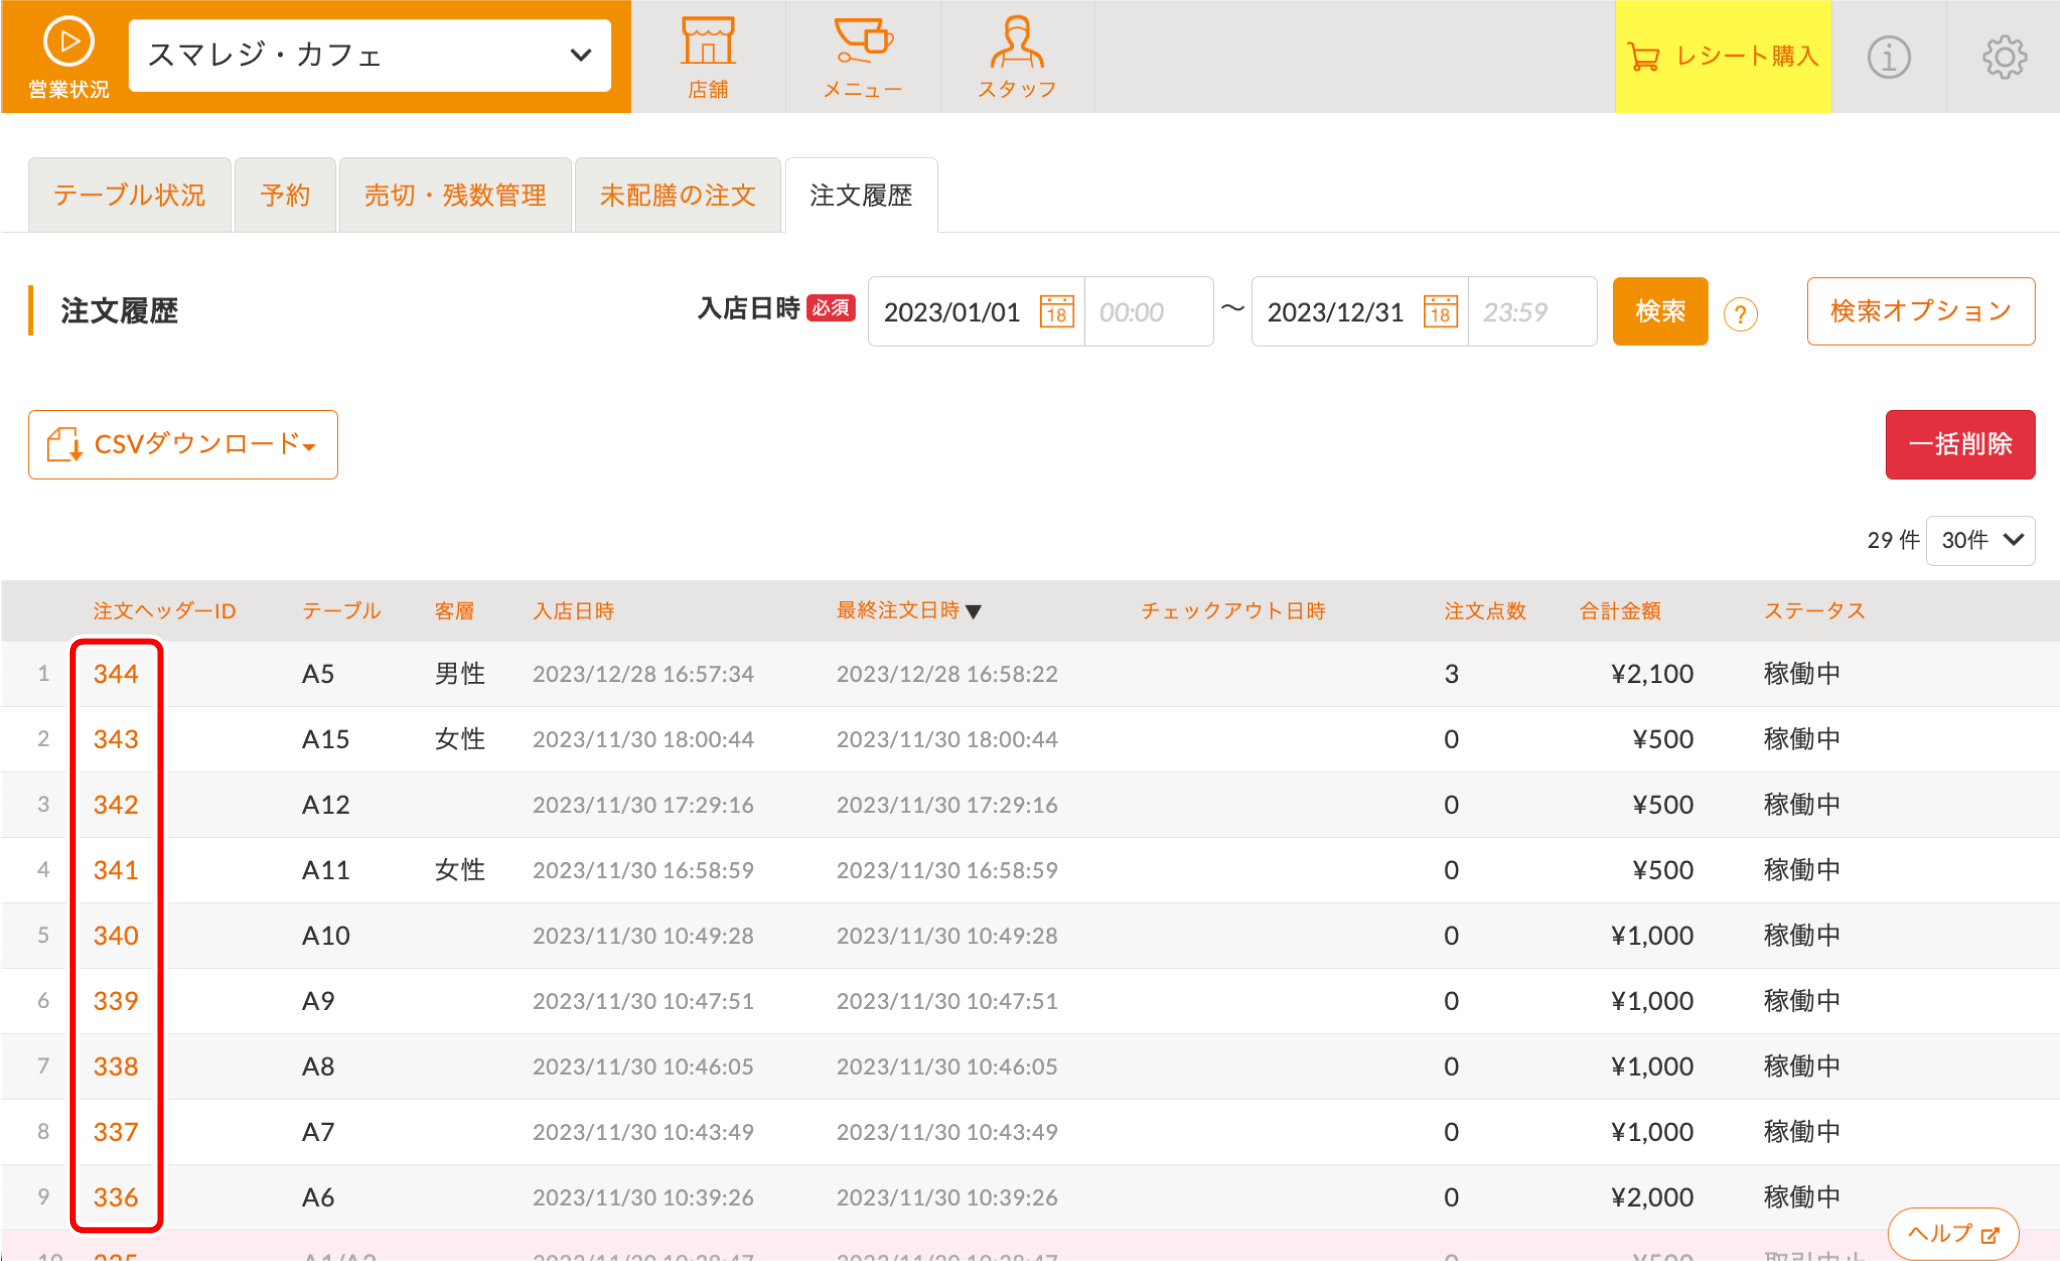2060x1261 pixels.
Task: Switch to the 予約 tab
Action: click(x=285, y=195)
